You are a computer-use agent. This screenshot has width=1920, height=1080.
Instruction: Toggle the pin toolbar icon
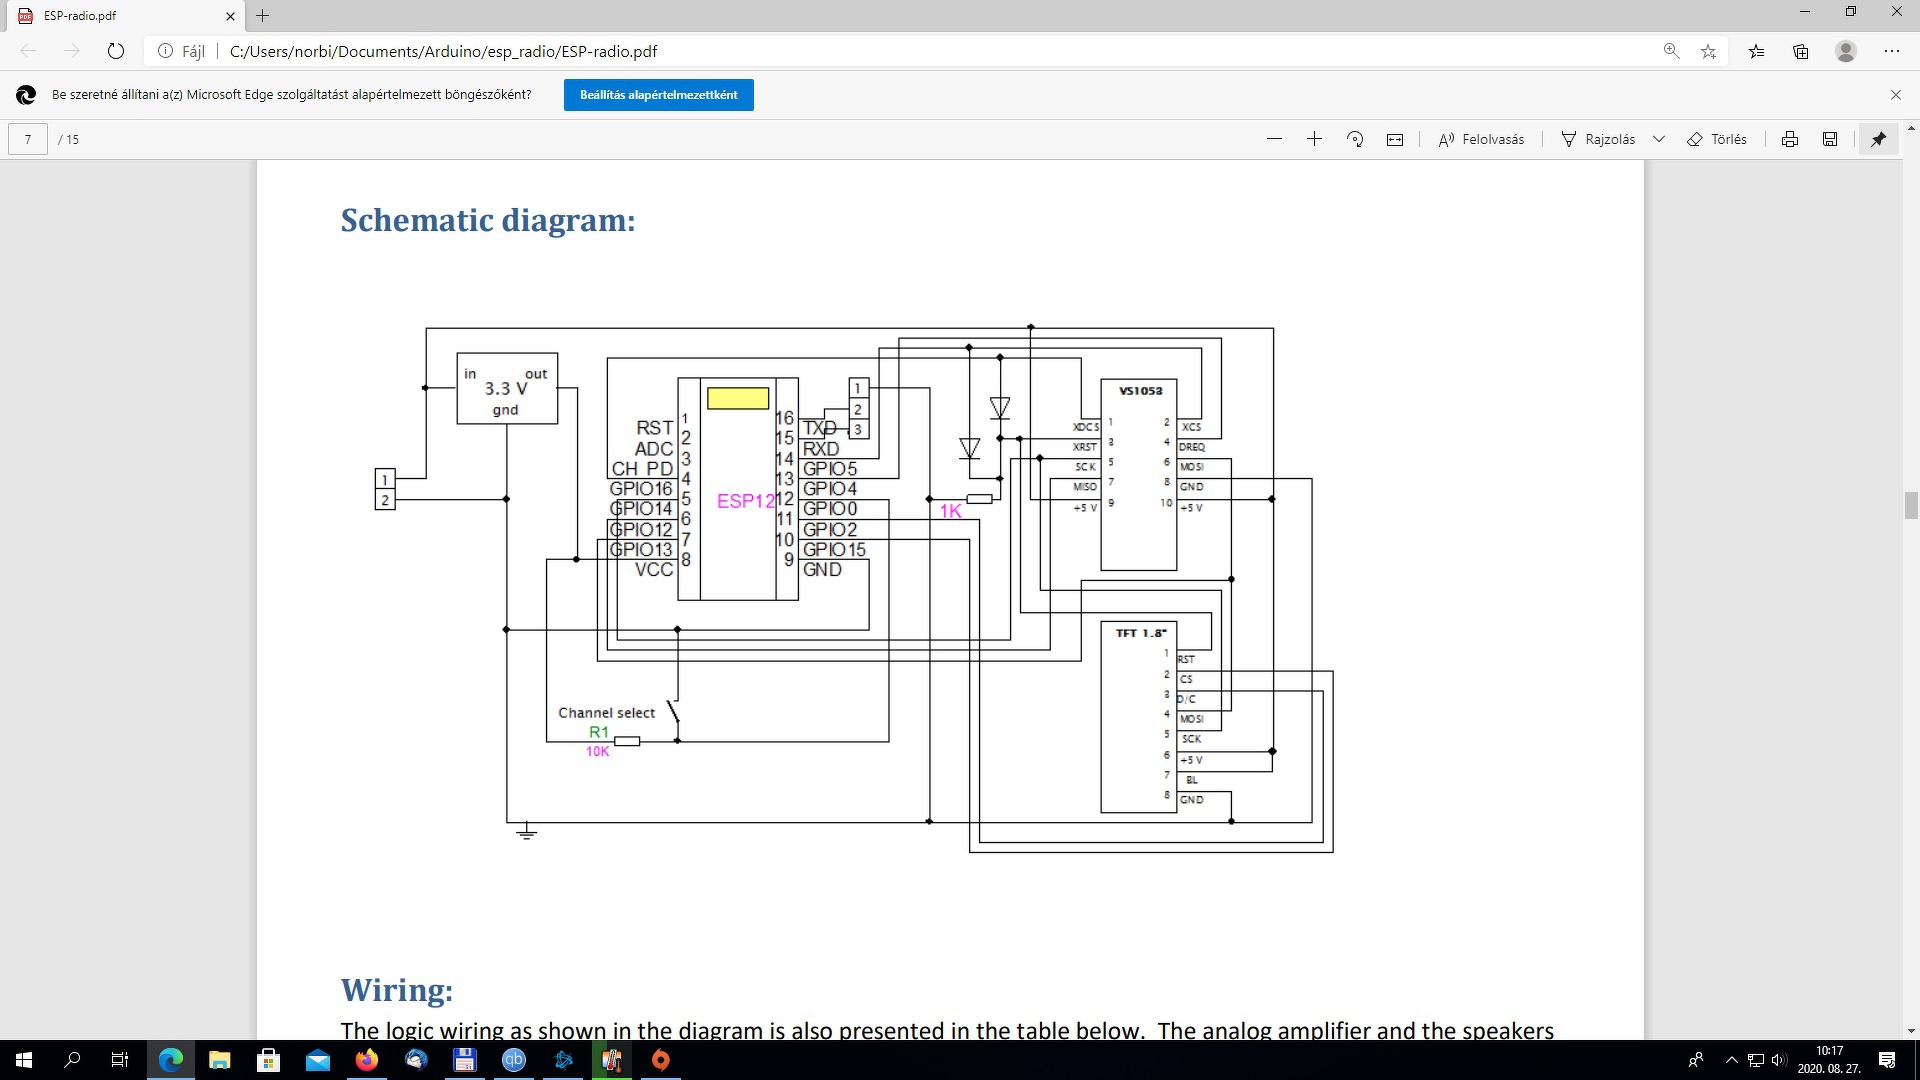(x=1879, y=139)
